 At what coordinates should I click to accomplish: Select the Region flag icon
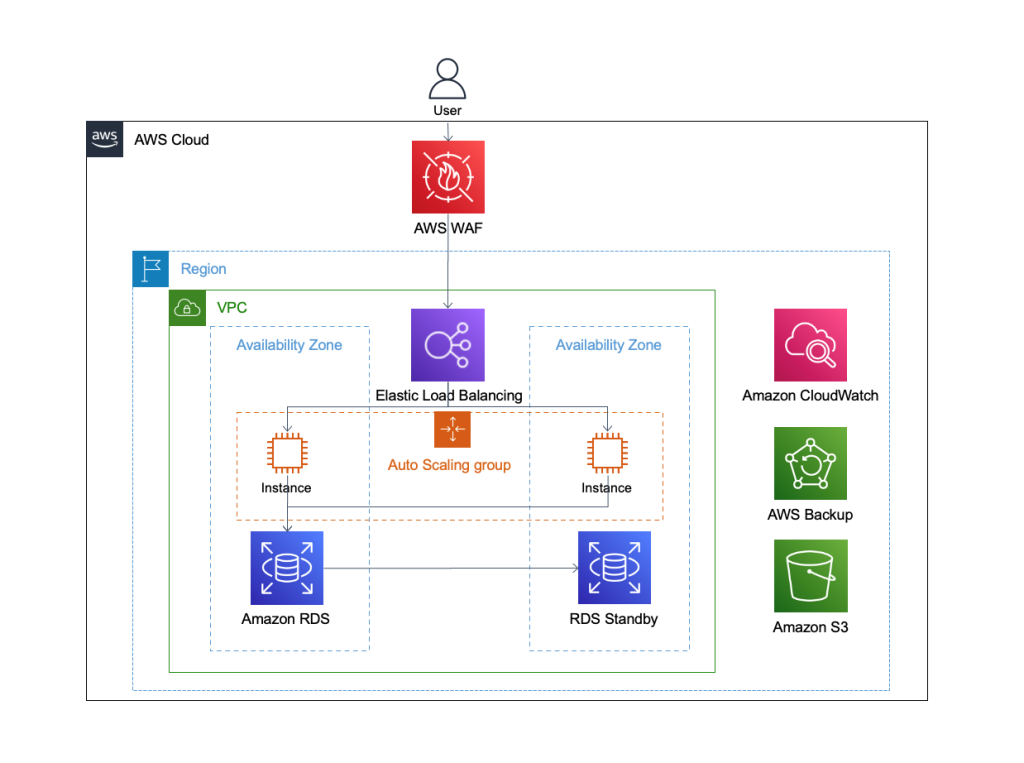click(x=151, y=269)
